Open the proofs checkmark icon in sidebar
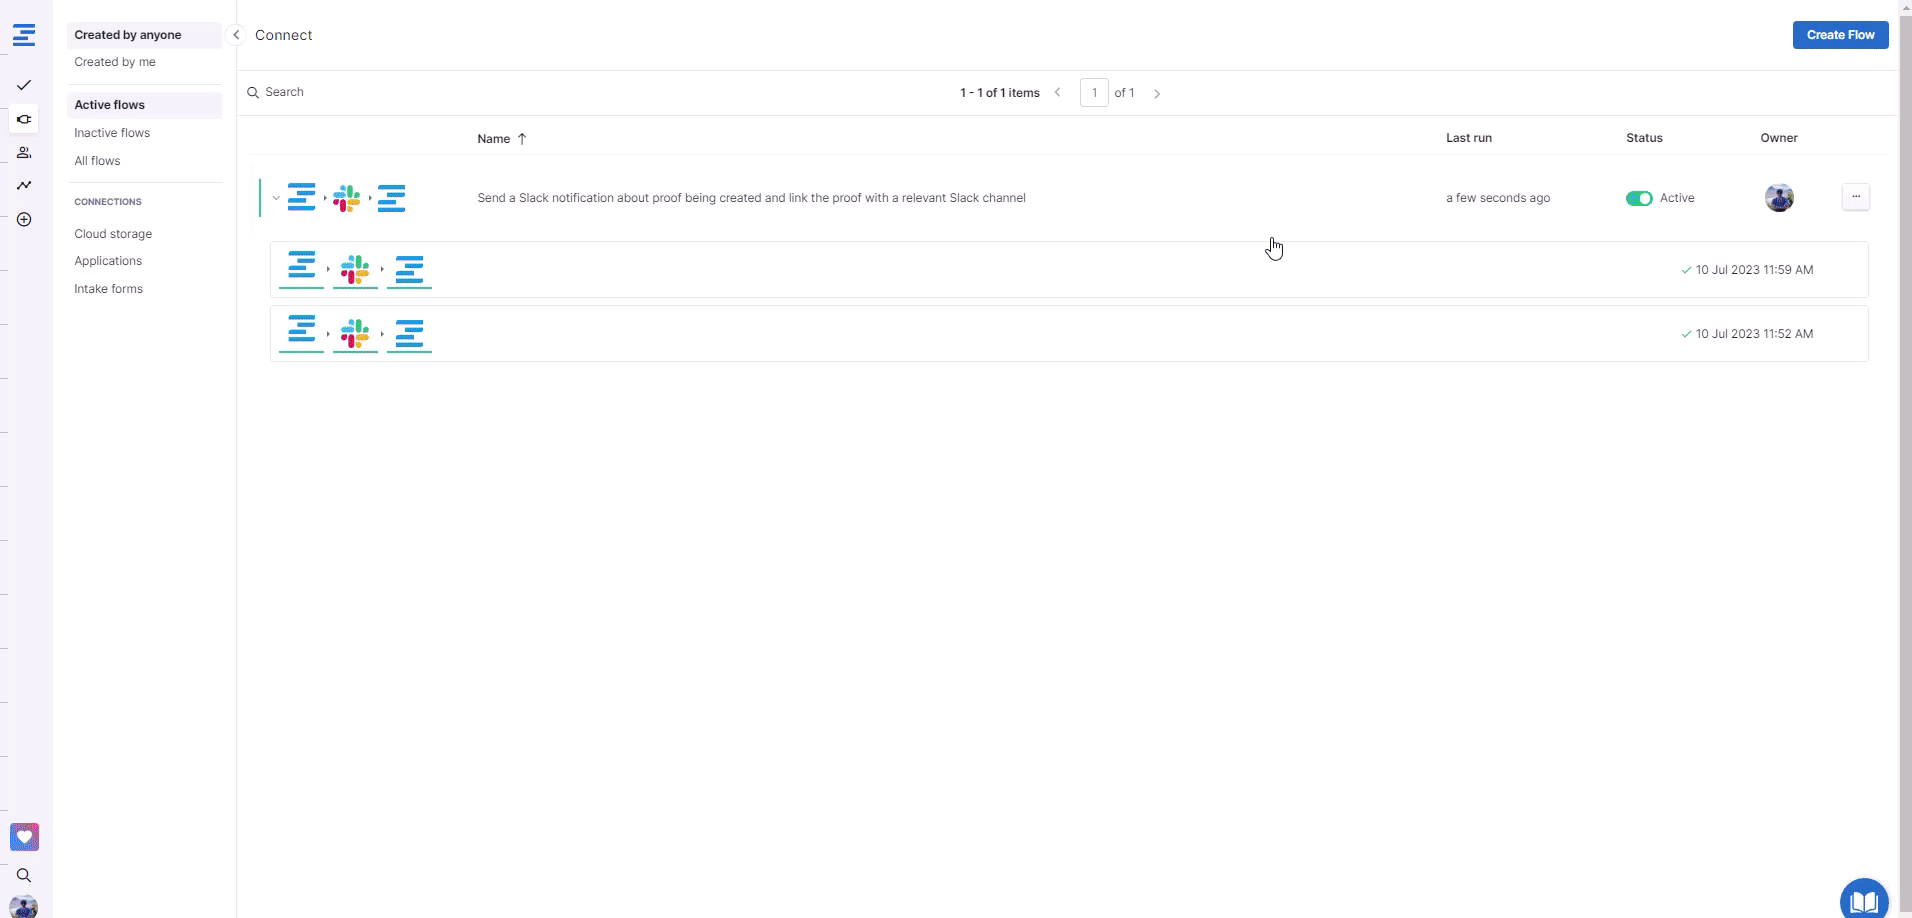1912x918 pixels. 24,85
